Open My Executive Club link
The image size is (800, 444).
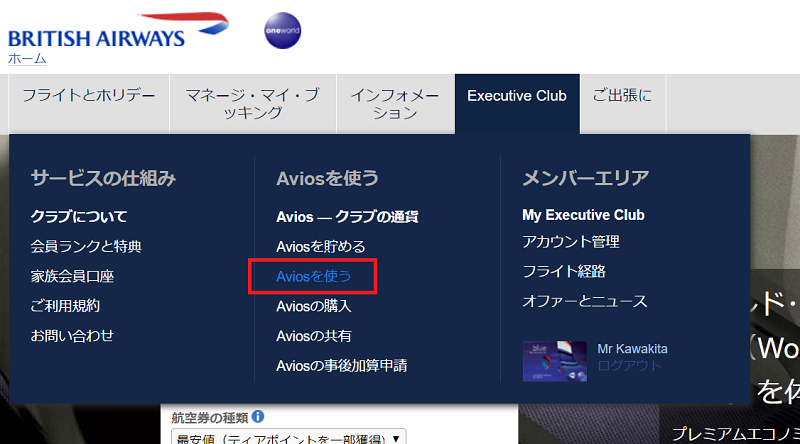(583, 215)
